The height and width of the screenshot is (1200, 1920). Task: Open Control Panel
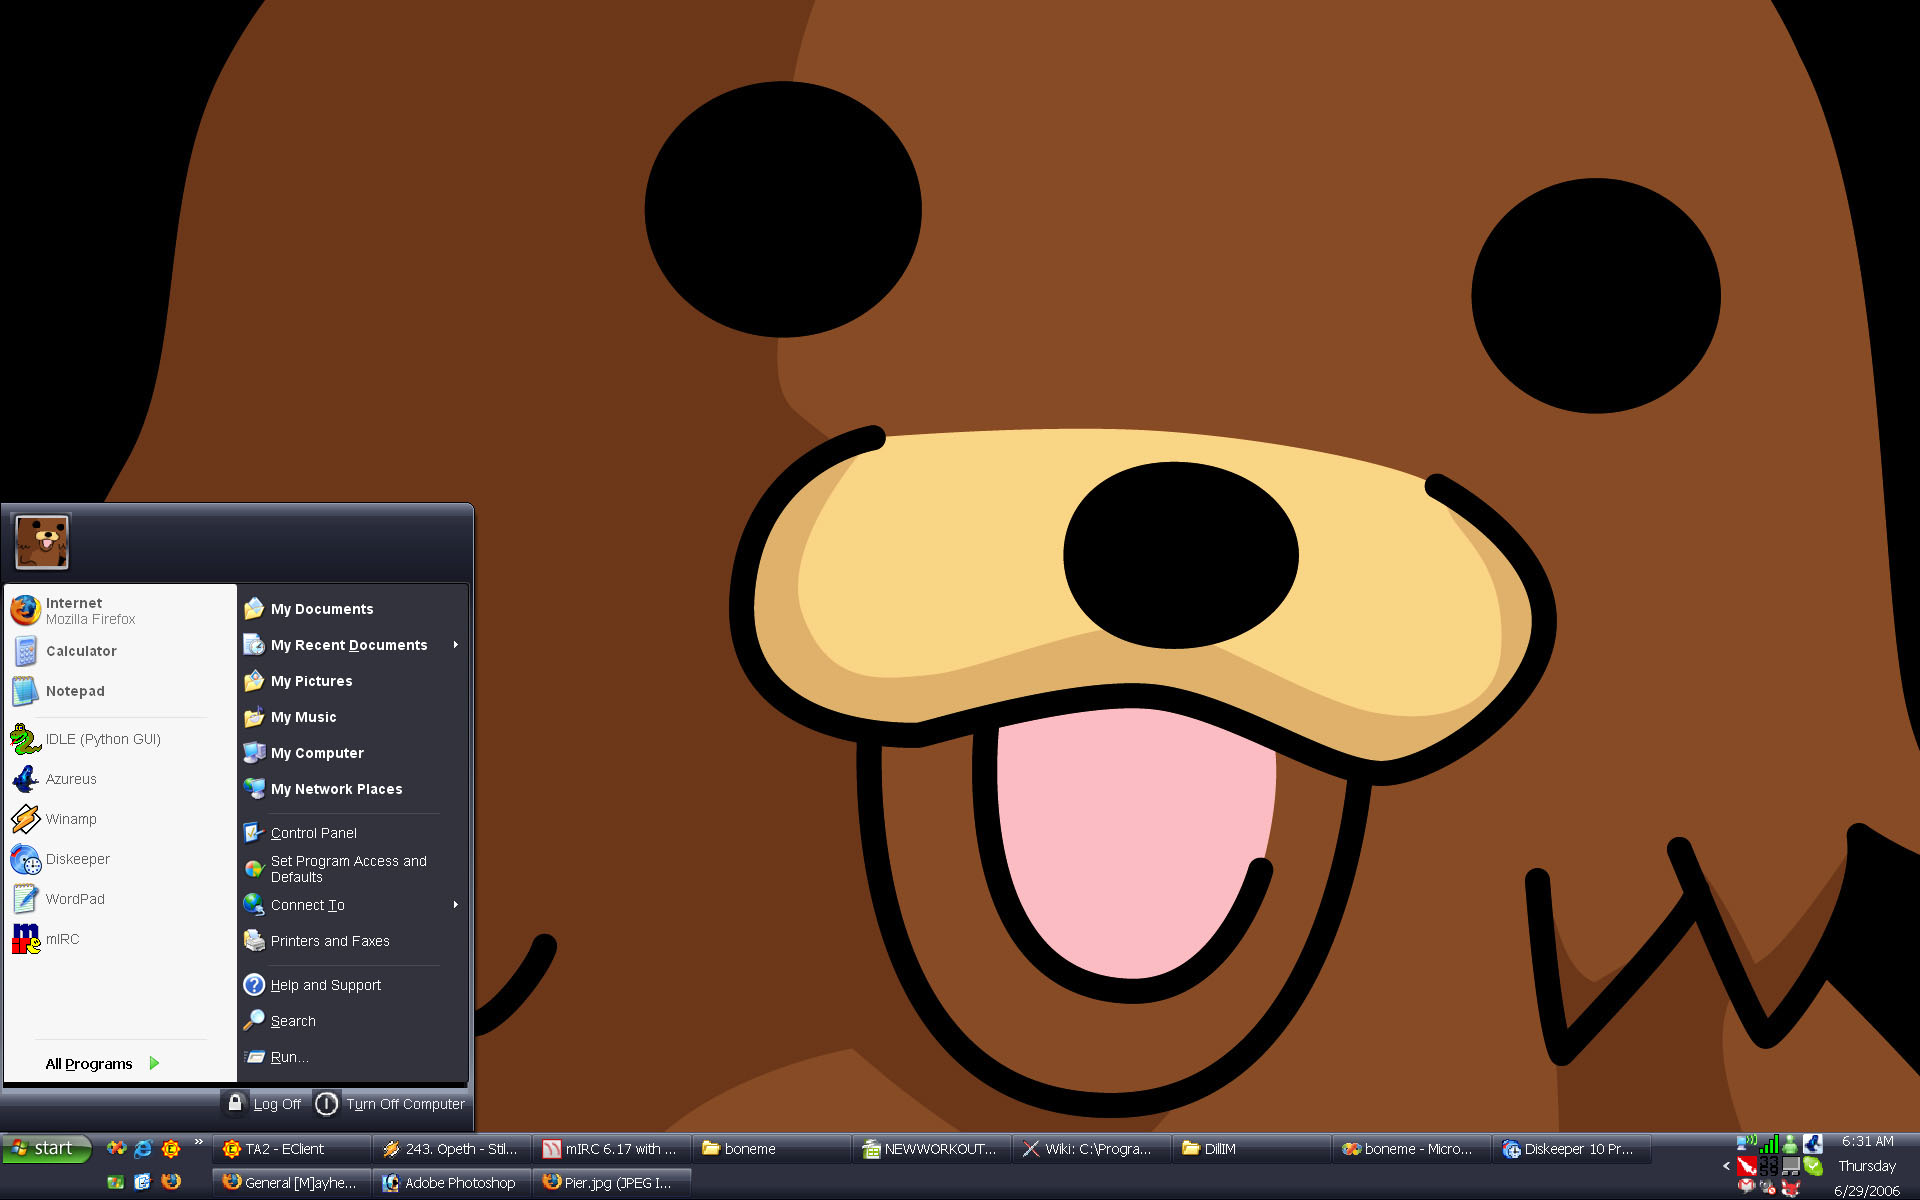[x=353, y=833]
